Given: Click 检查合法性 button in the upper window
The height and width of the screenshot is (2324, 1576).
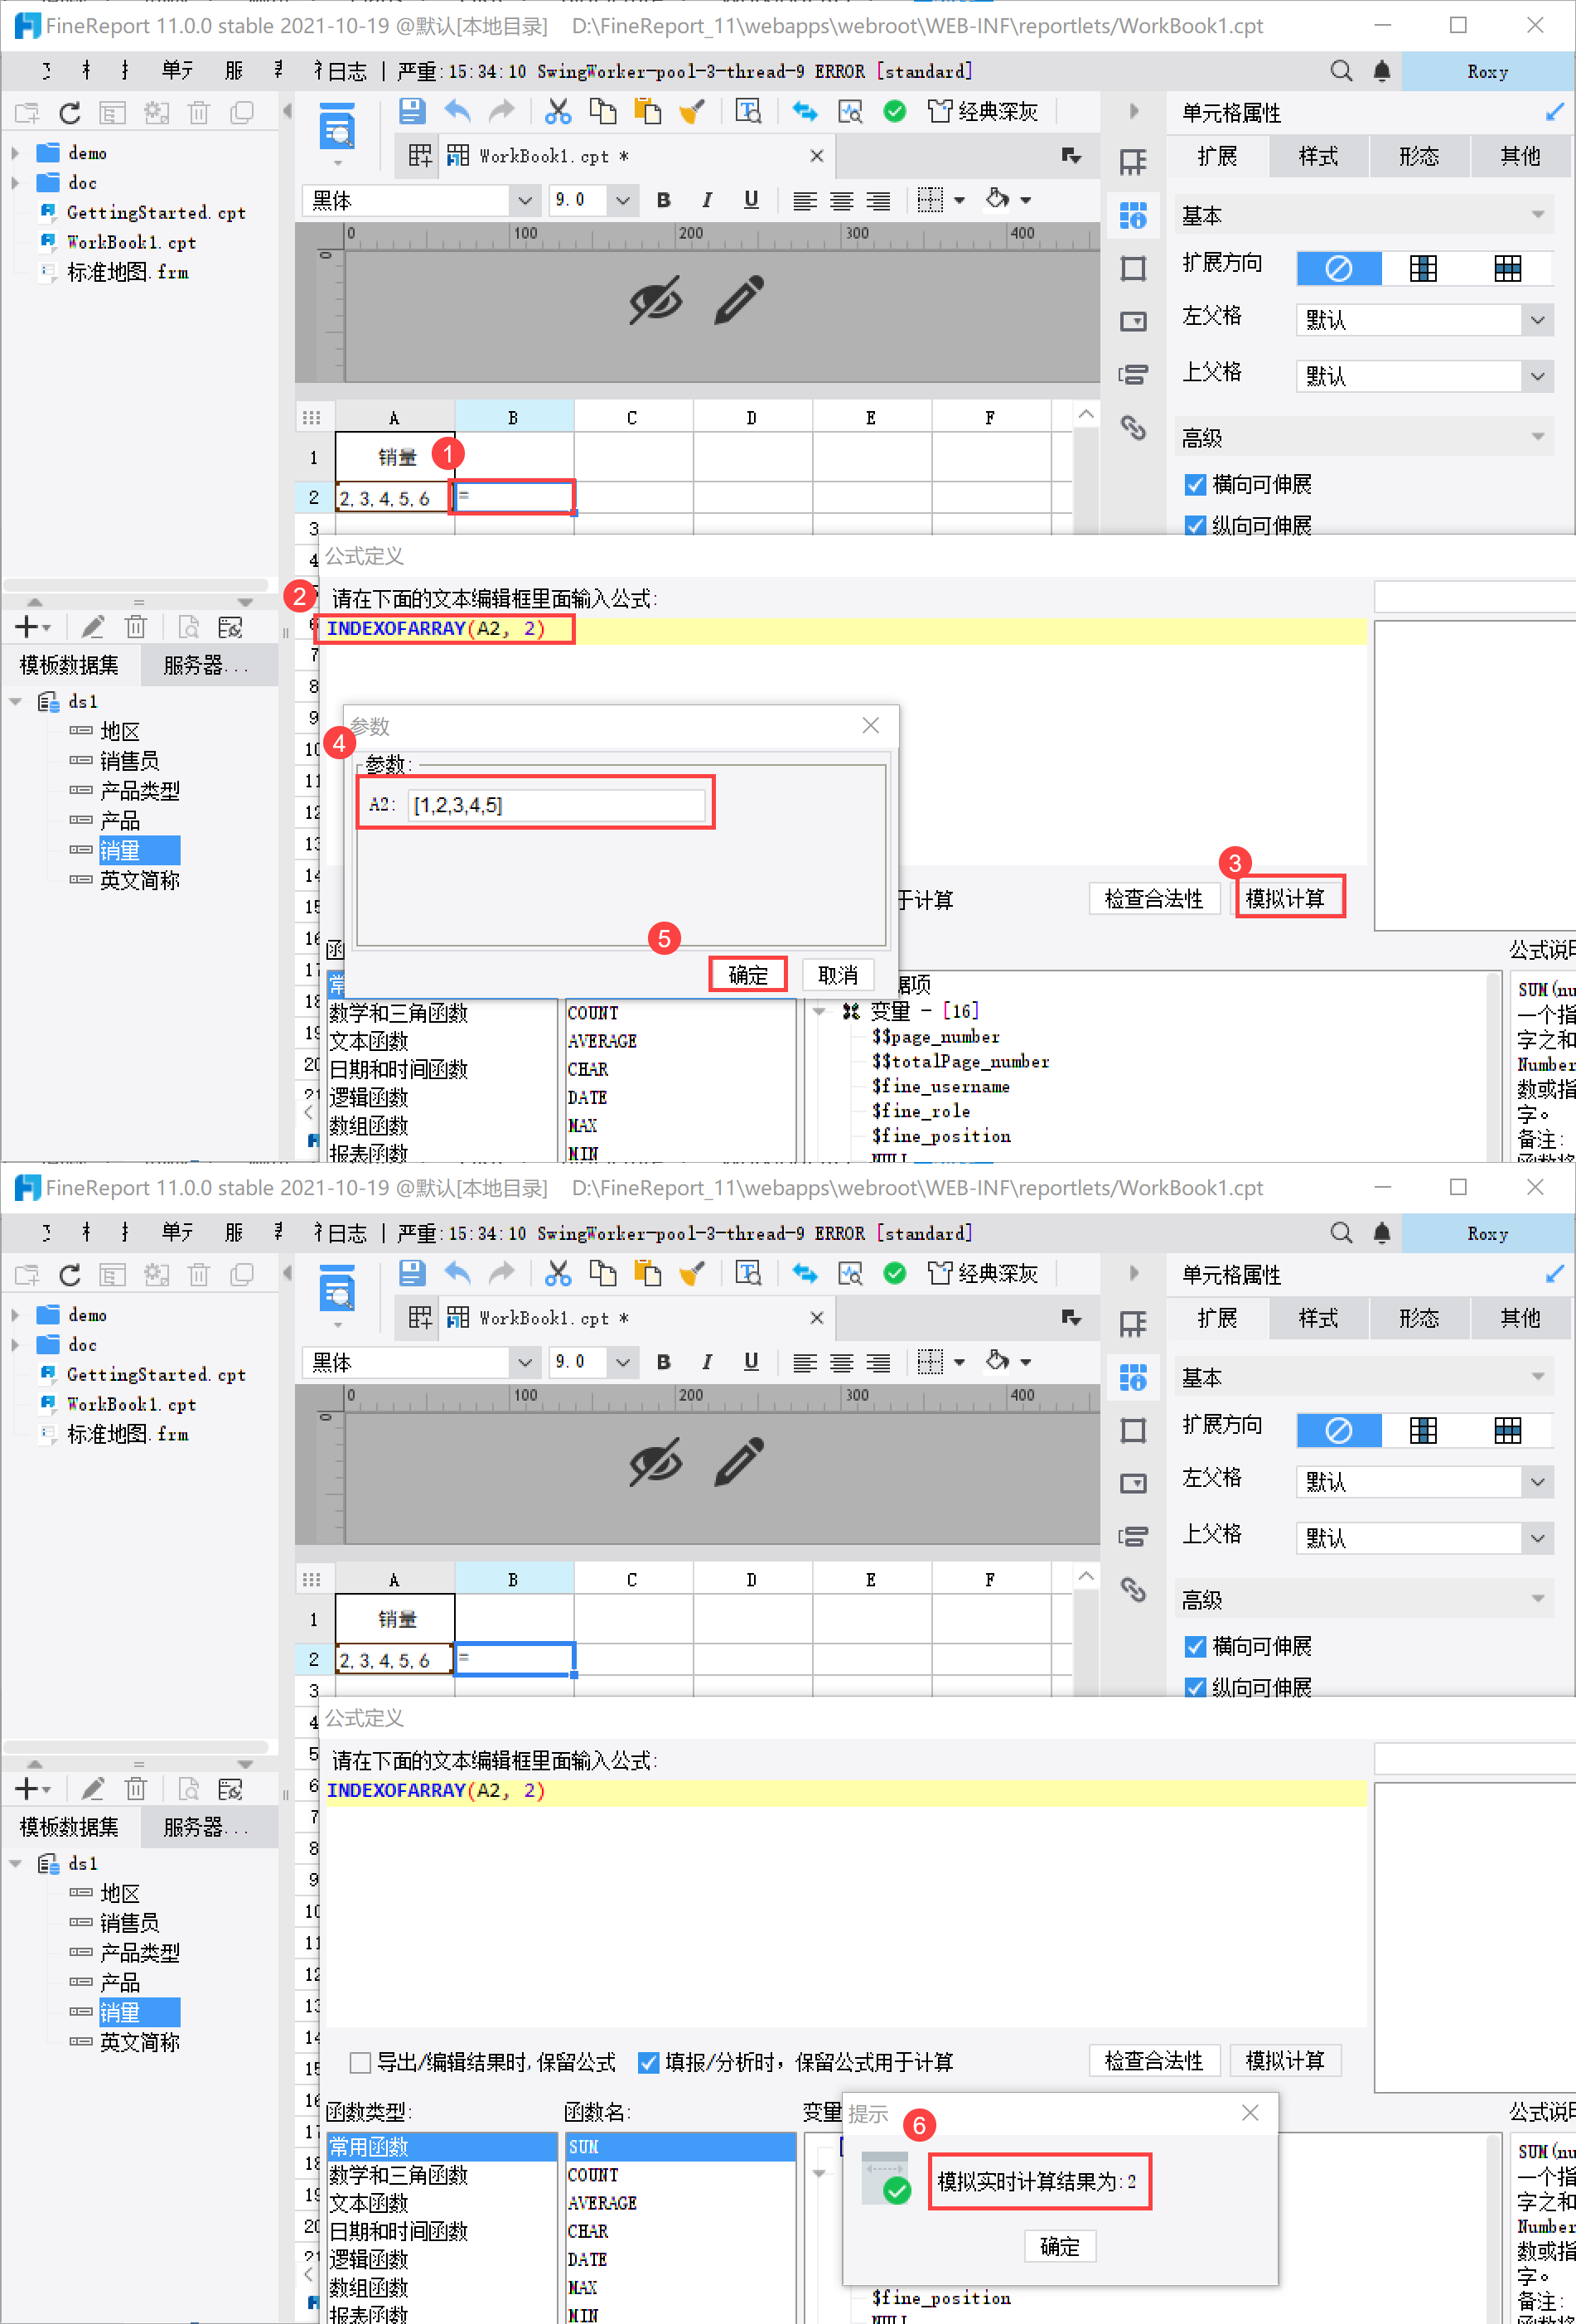Looking at the screenshot, I should point(1154,898).
